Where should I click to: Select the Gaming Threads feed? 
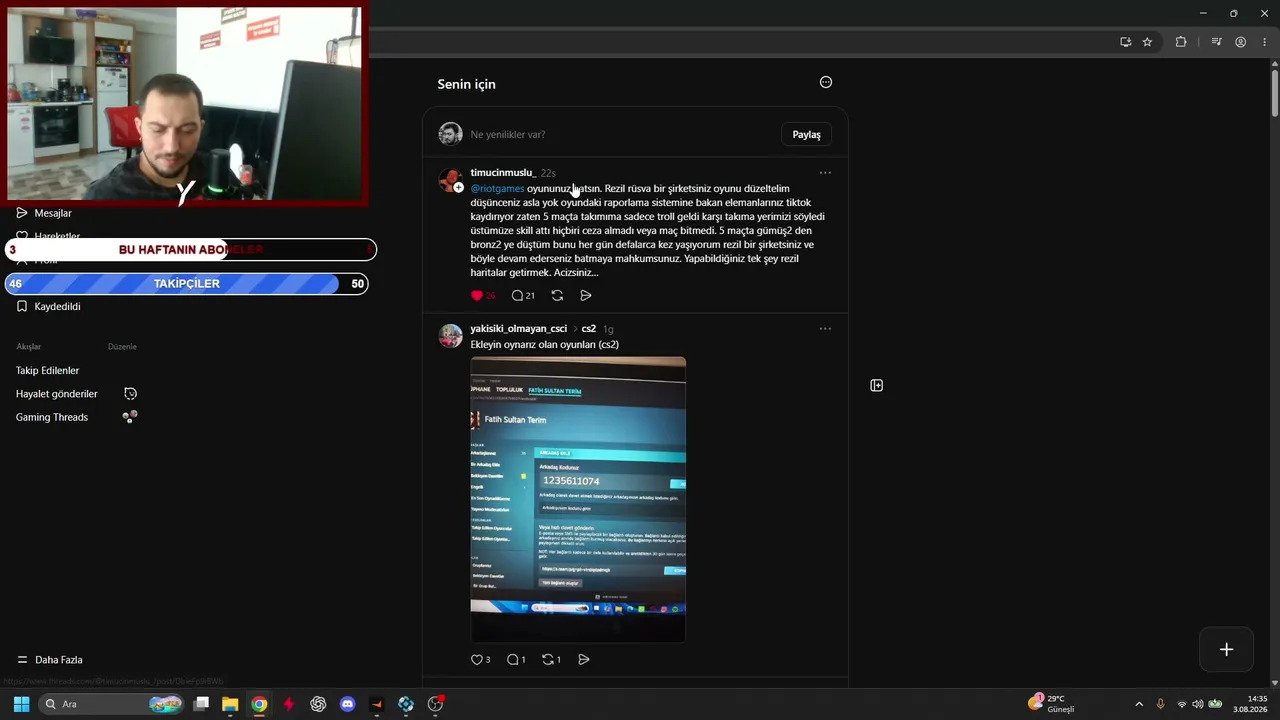(52, 418)
